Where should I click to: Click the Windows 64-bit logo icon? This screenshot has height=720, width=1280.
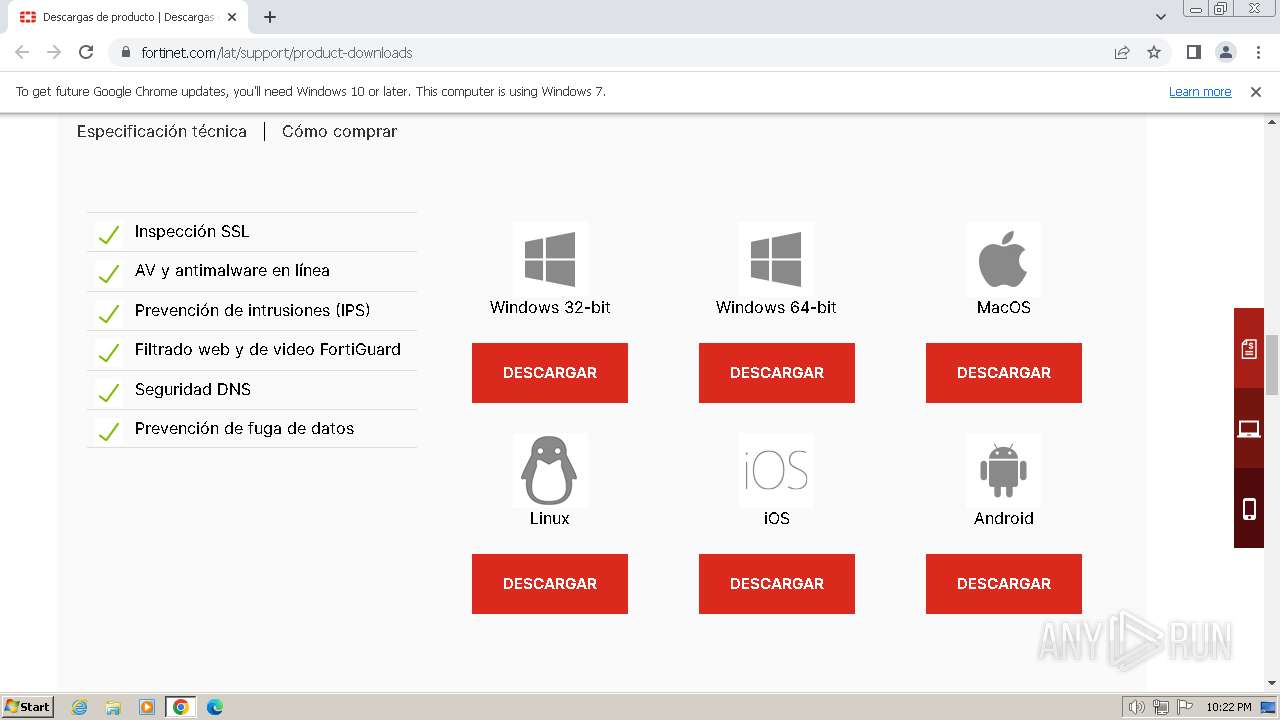pos(776,259)
